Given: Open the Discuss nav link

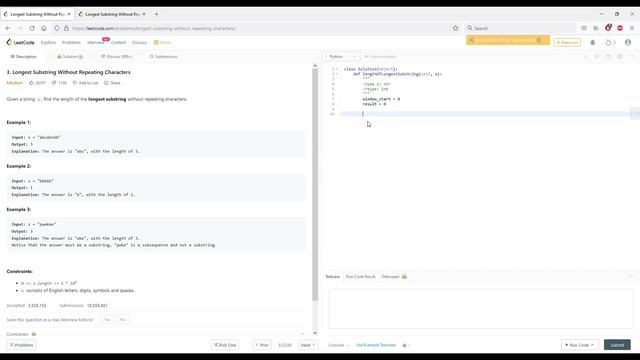Looking at the screenshot, I should pos(140,42).
